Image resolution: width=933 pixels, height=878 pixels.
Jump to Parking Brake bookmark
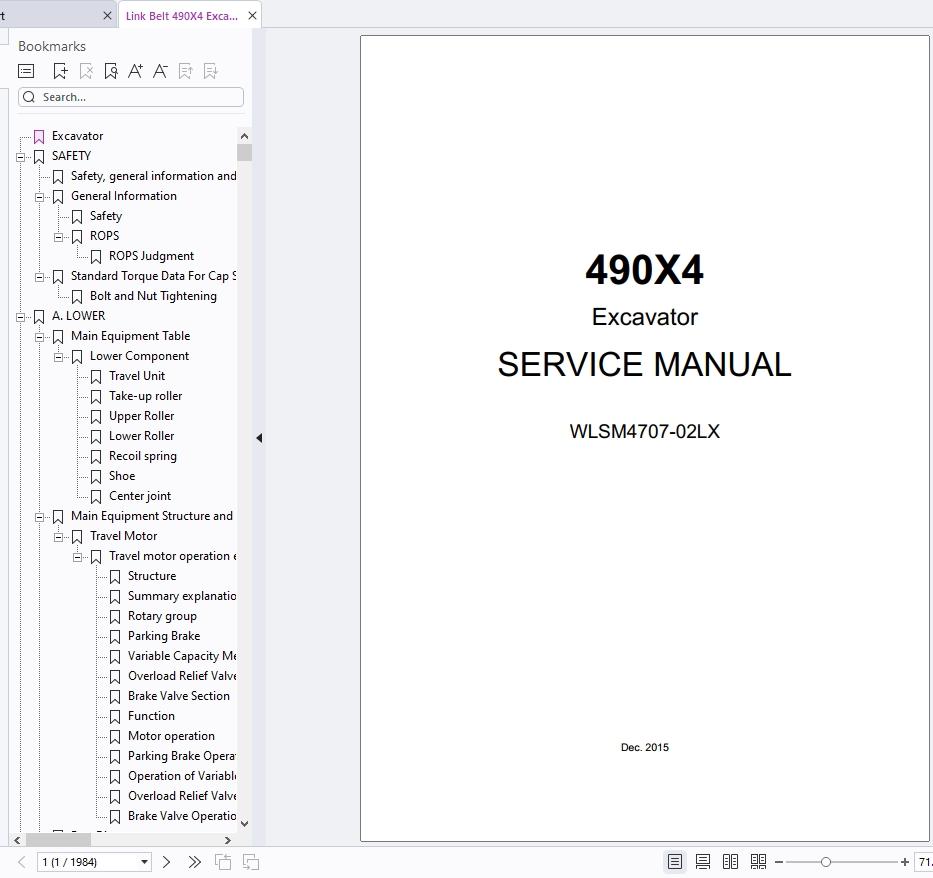pyautogui.click(x=163, y=636)
